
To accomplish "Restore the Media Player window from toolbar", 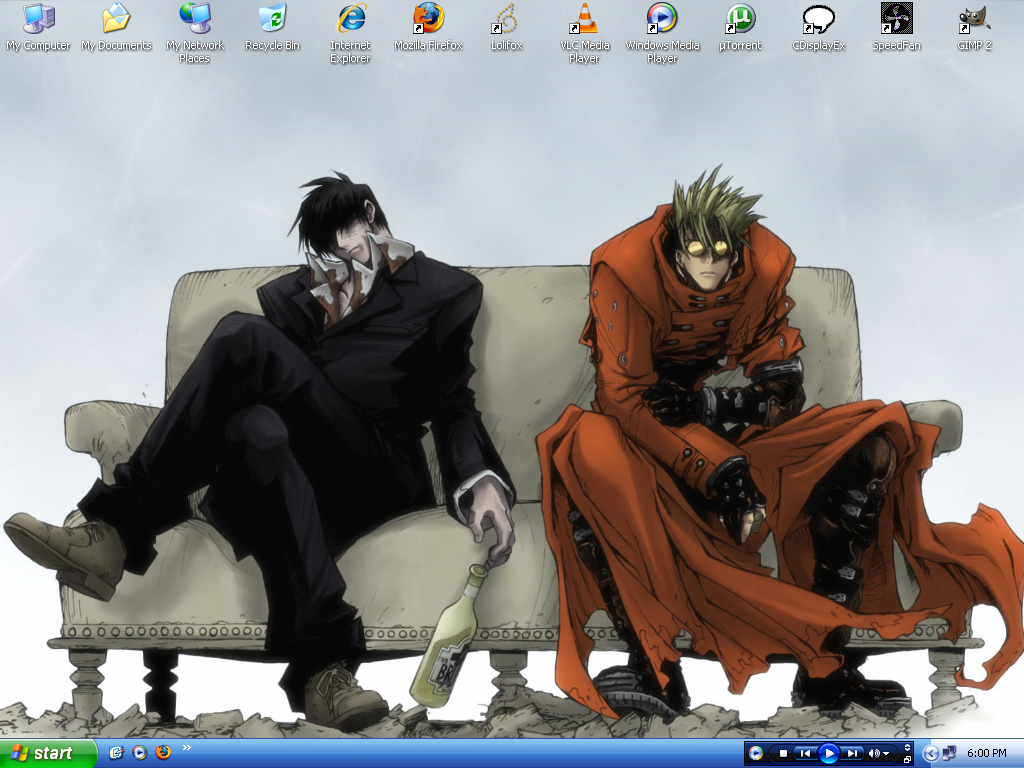I will (x=907, y=760).
